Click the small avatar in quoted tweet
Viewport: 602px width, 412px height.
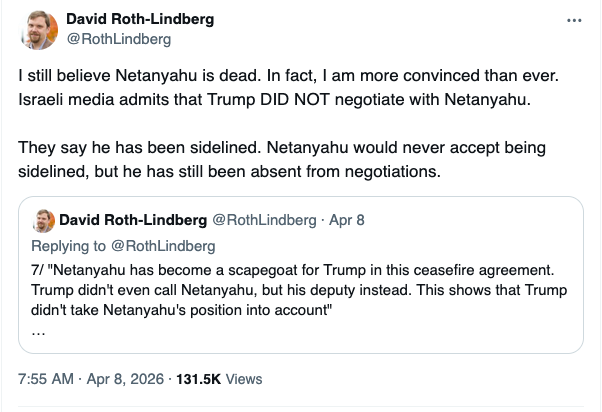[43, 219]
